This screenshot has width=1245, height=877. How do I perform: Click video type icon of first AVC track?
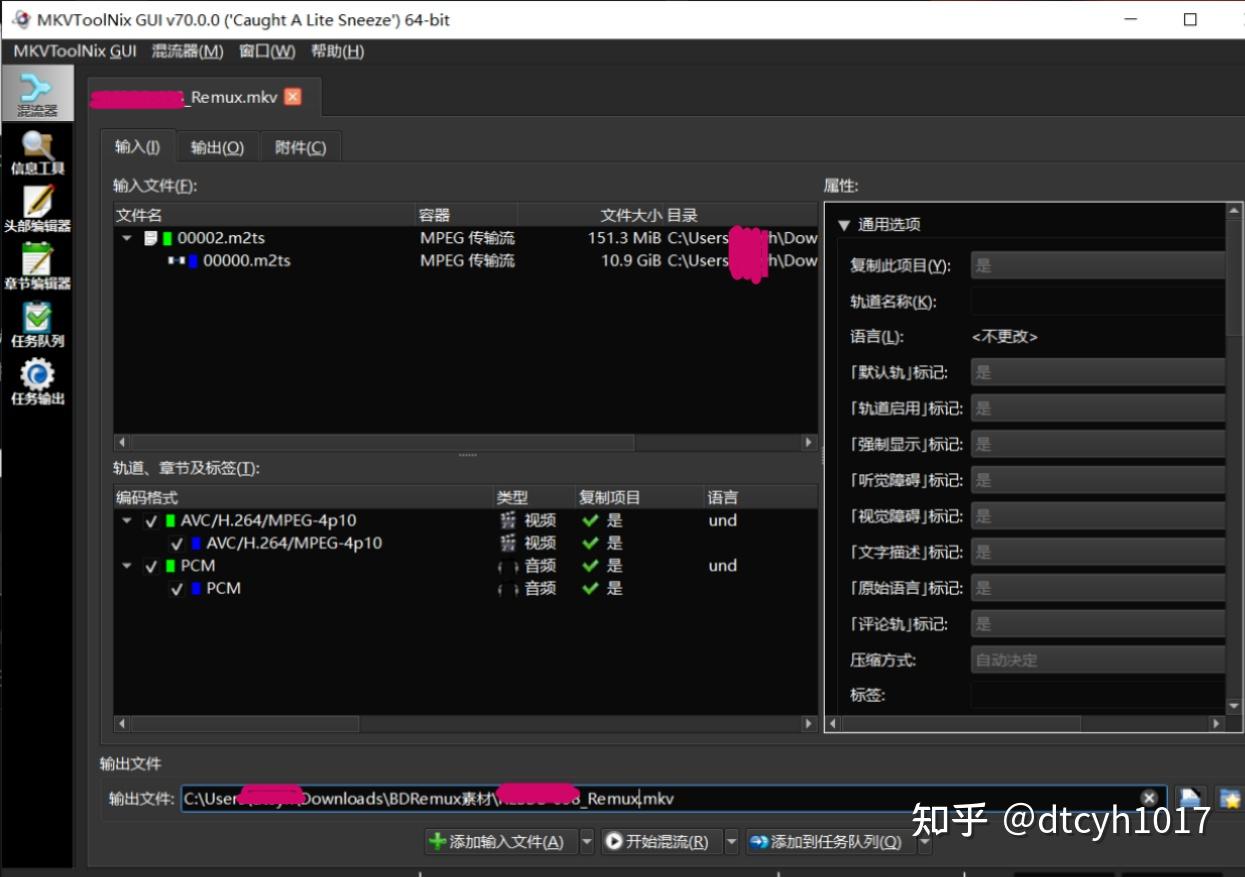click(508, 520)
